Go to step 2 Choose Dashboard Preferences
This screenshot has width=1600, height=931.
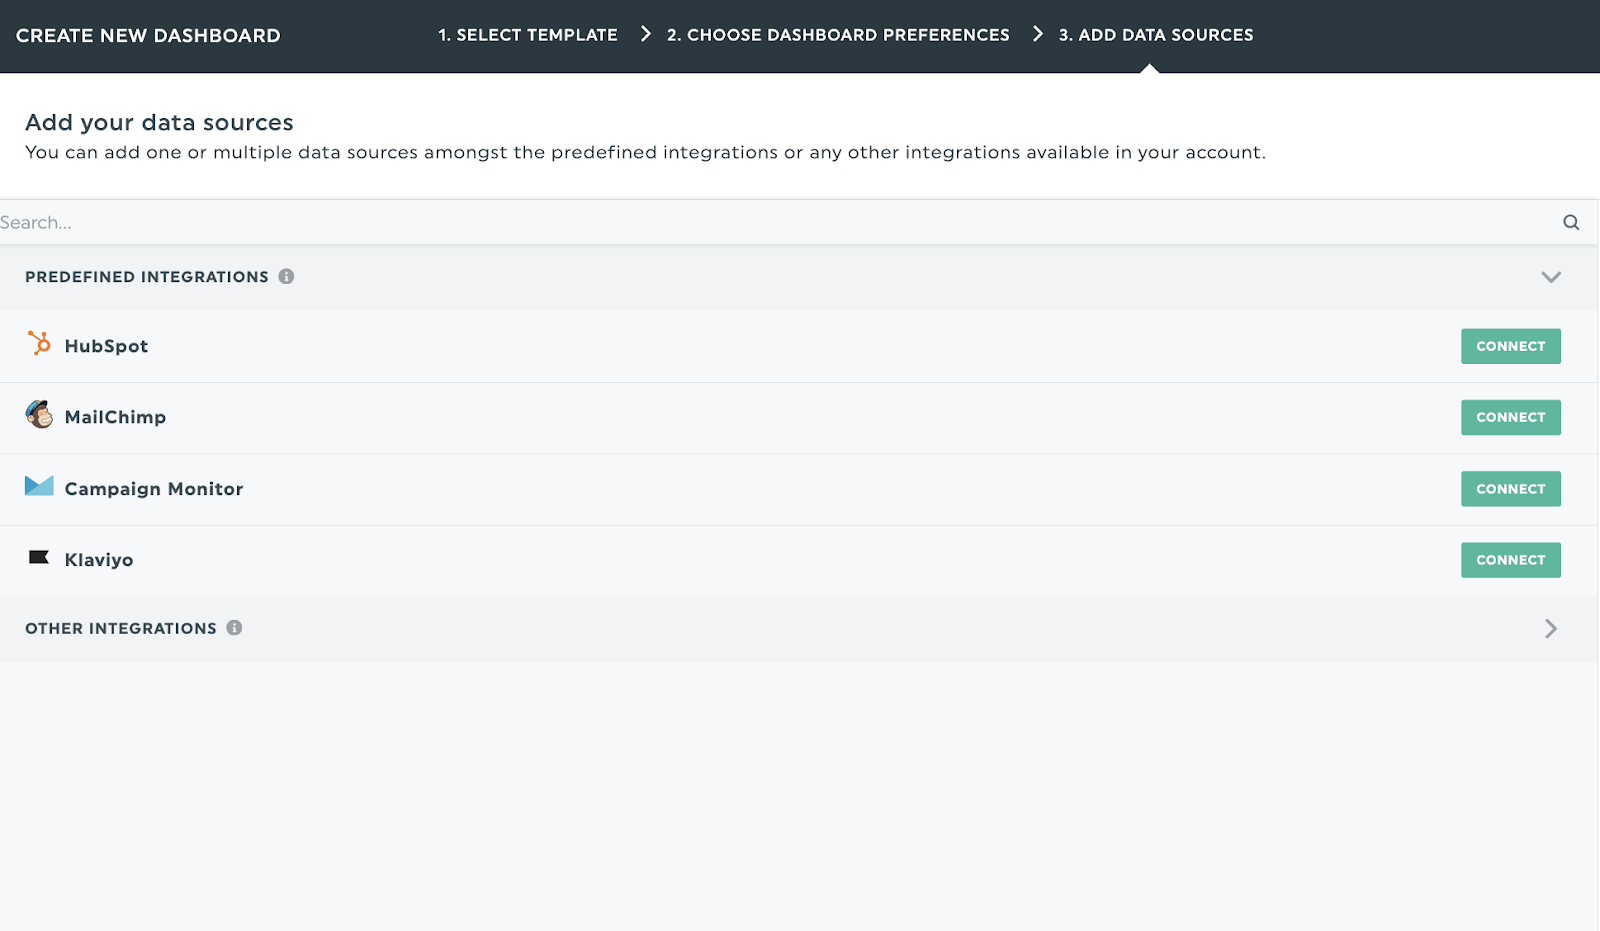838,35
